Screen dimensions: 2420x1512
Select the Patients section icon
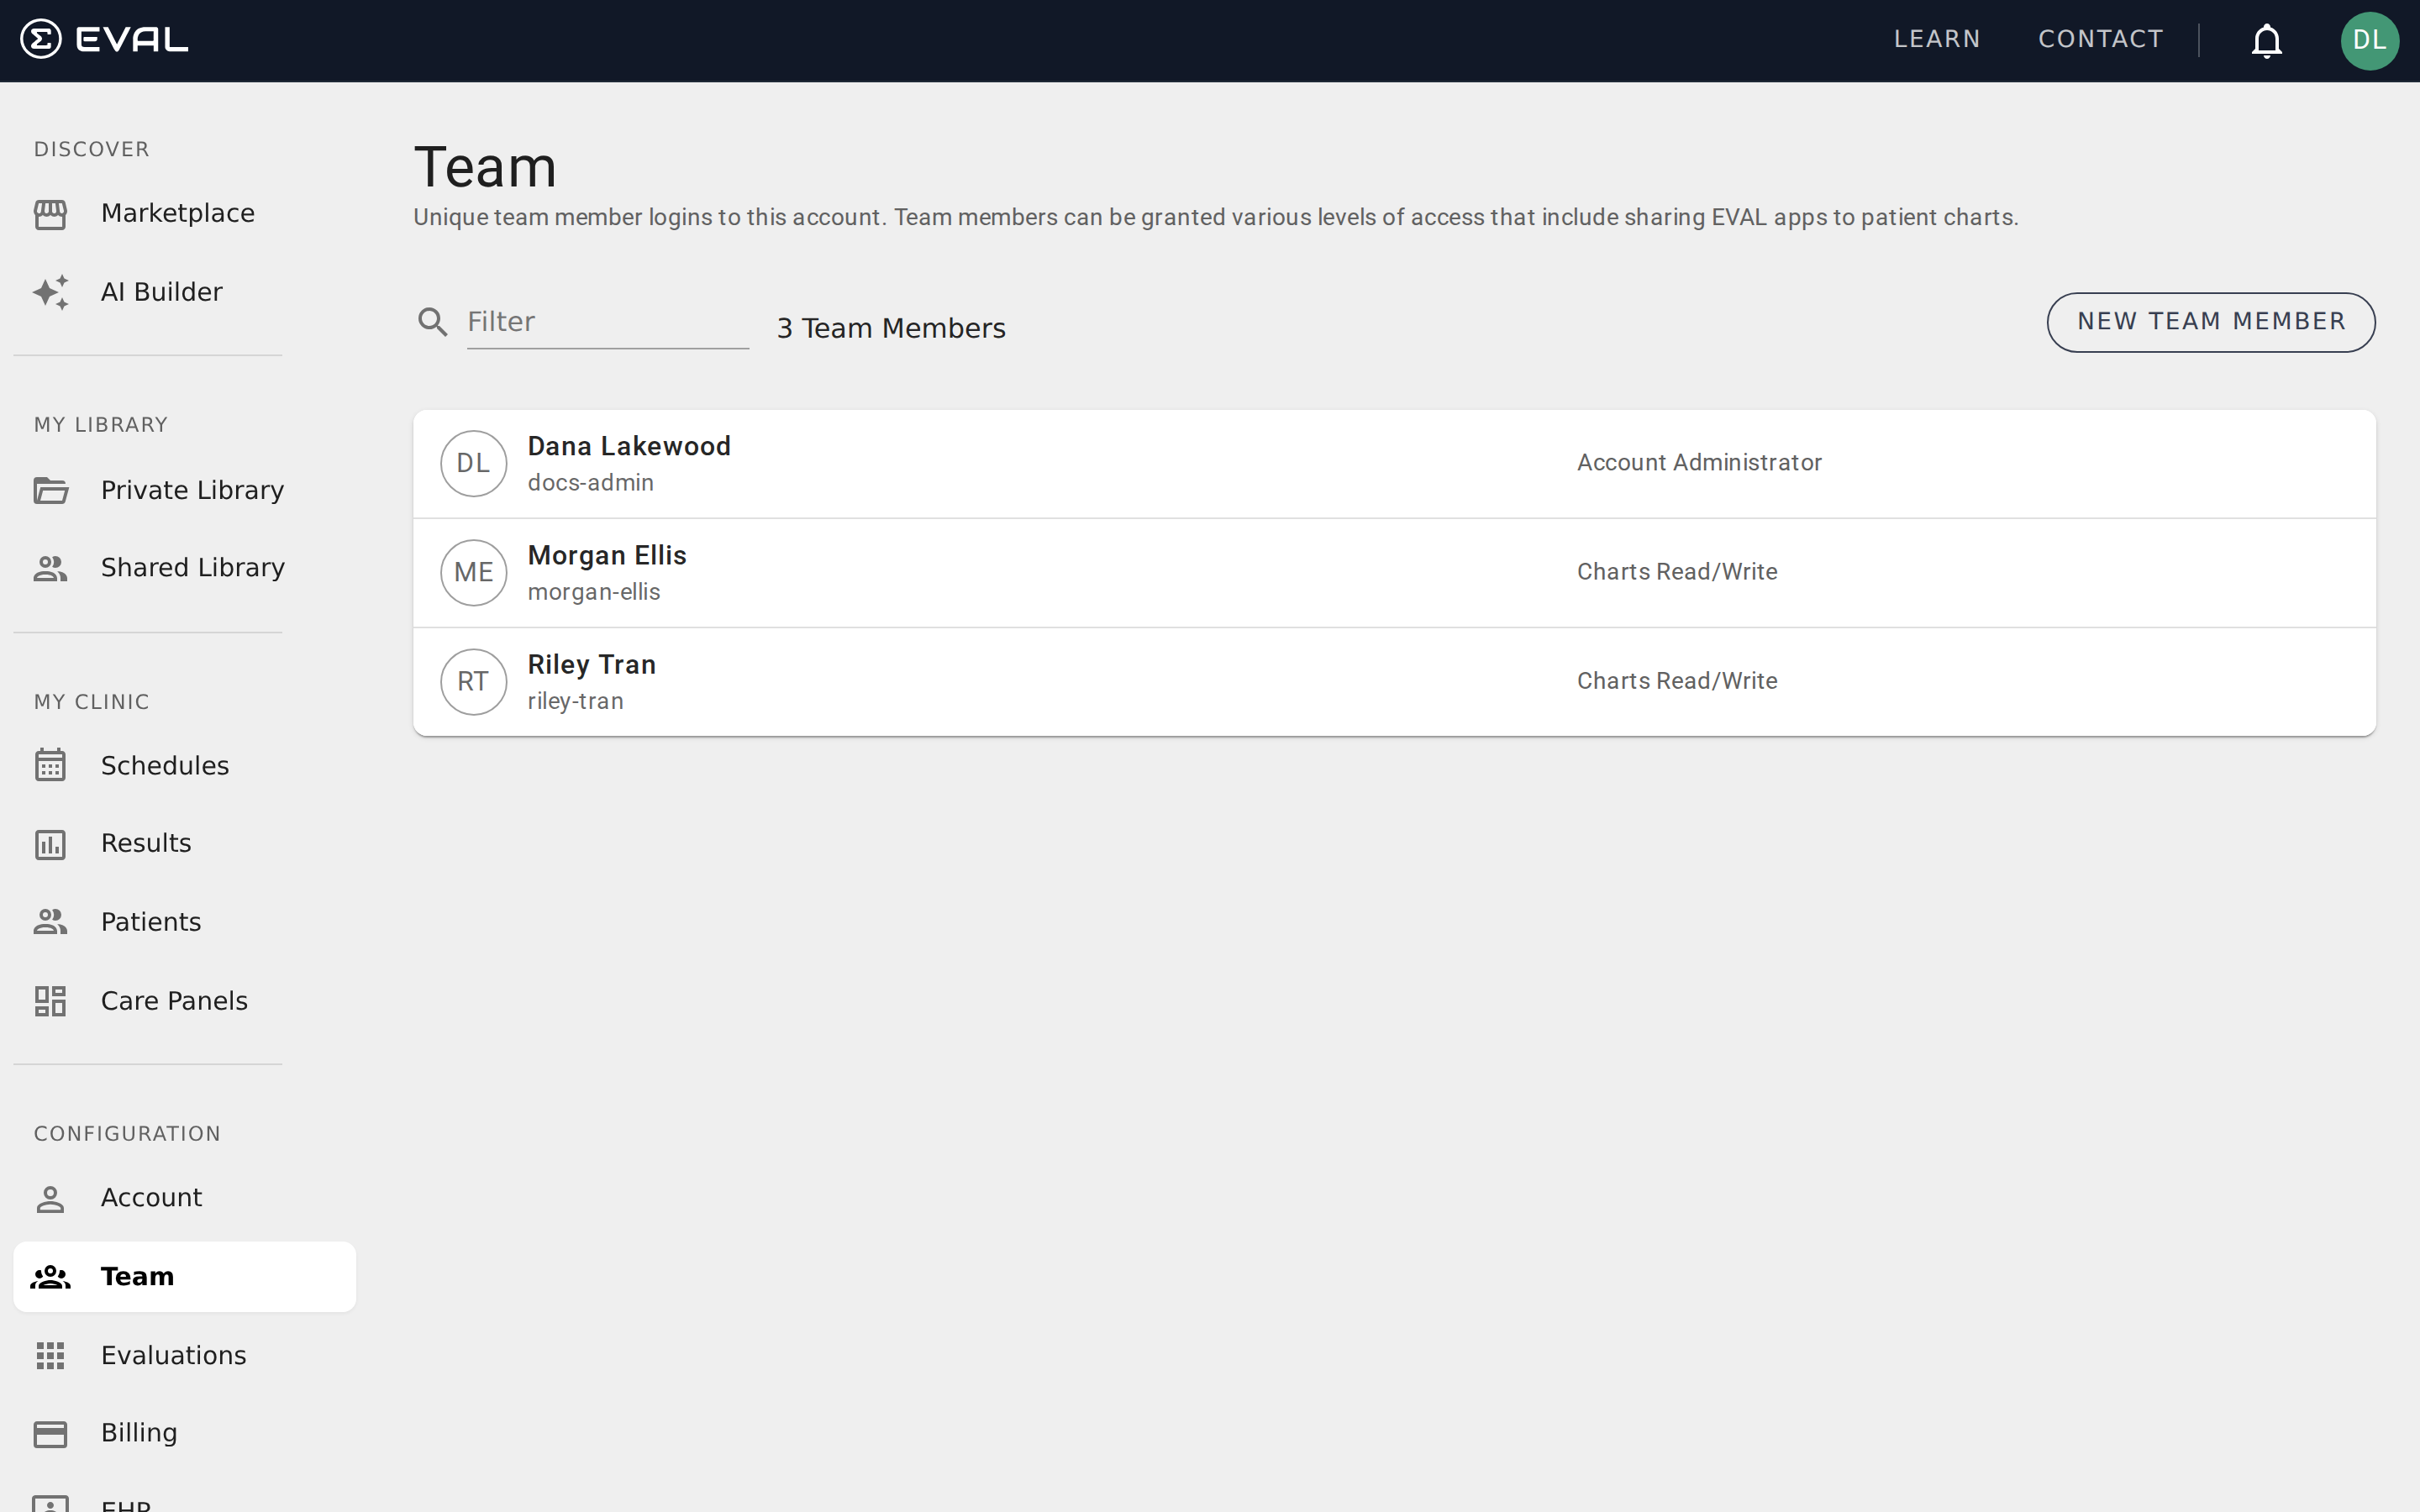coord(51,921)
